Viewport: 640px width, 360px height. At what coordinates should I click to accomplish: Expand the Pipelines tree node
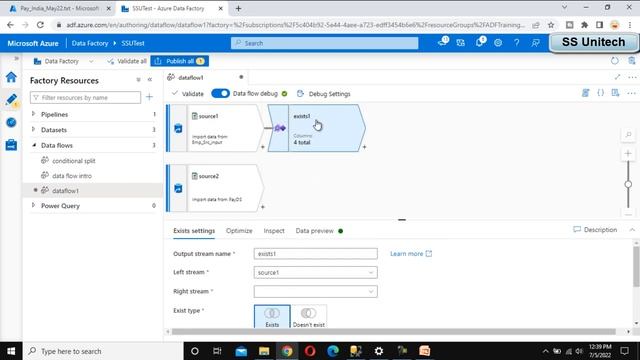33,114
